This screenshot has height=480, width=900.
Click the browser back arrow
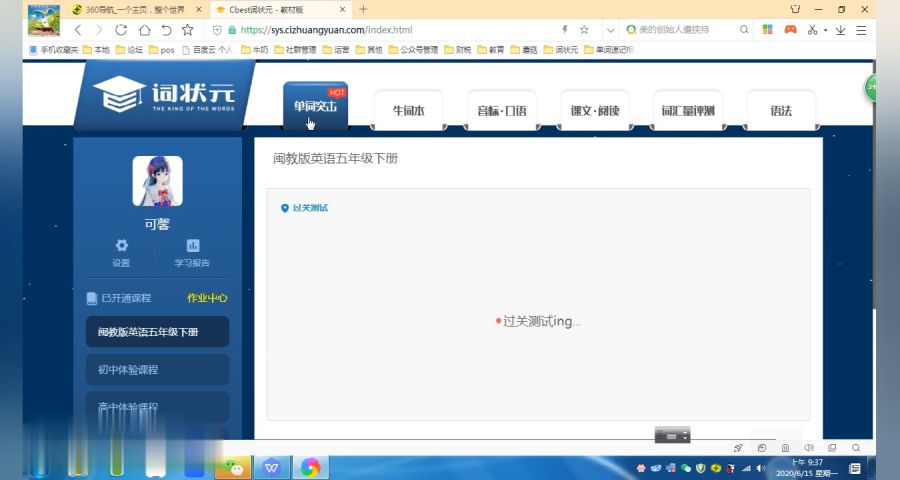[78, 30]
